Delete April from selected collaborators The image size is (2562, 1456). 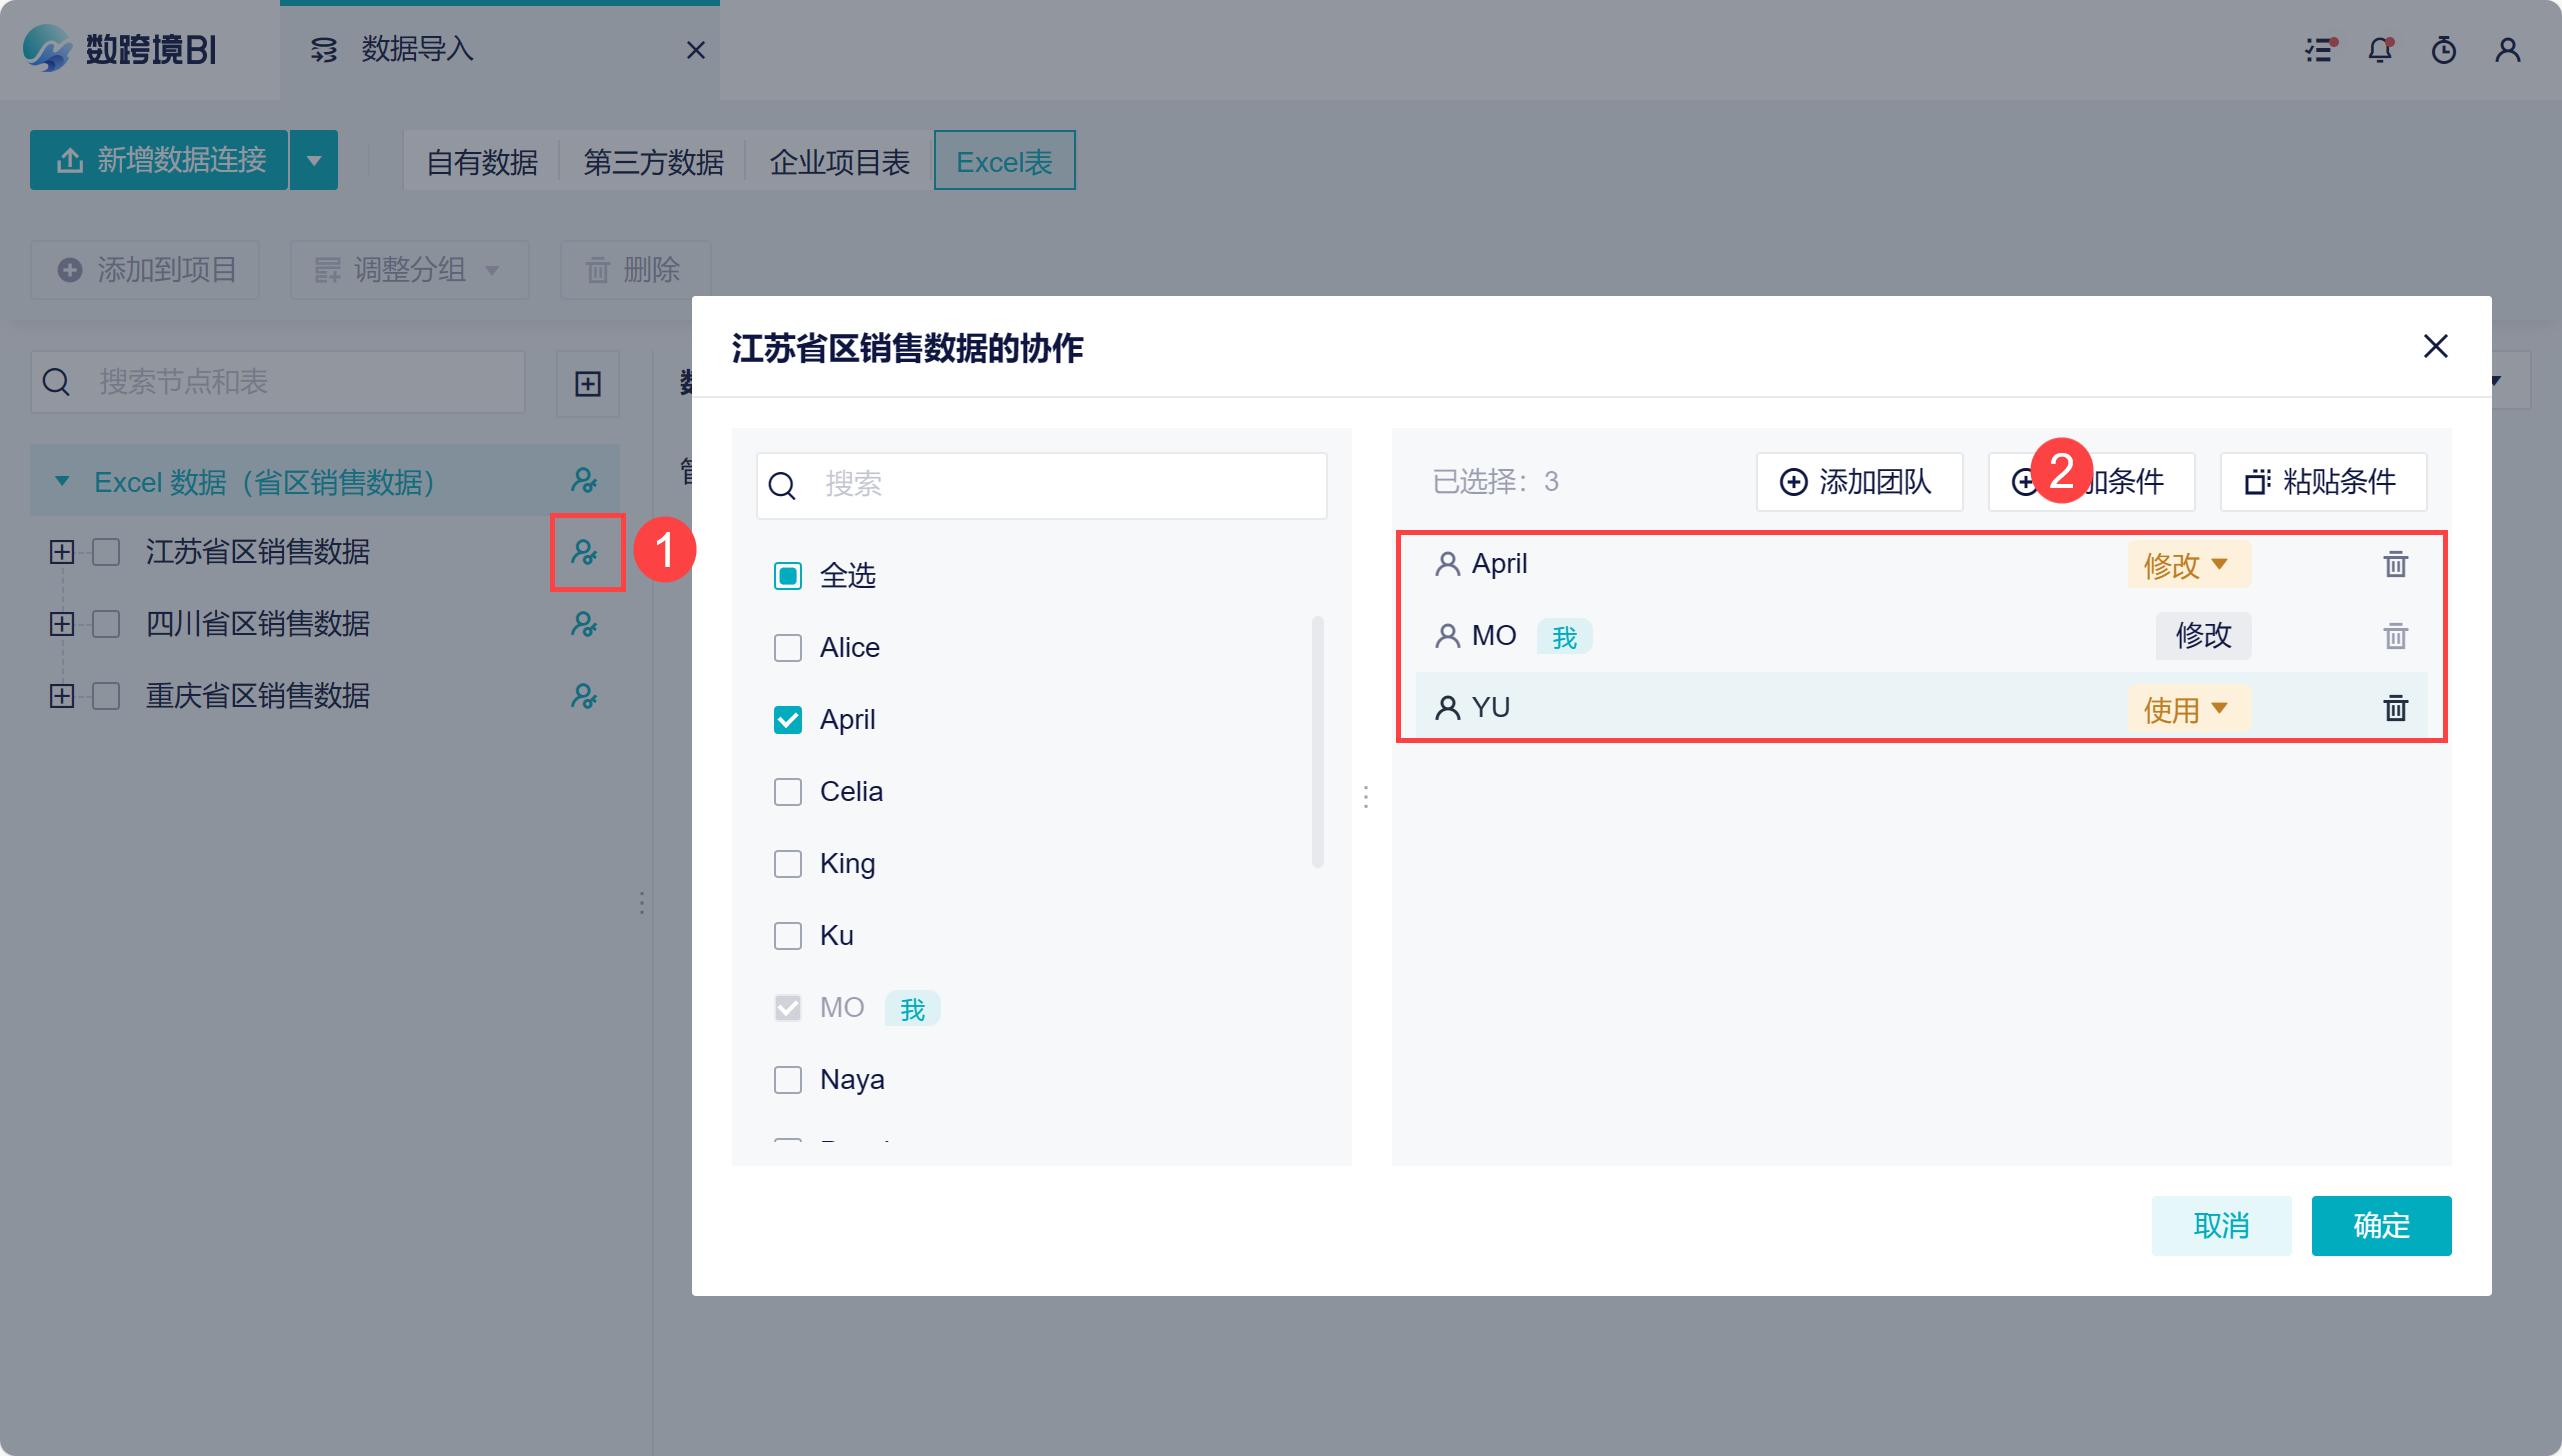pyautogui.click(x=2395, y=564)
